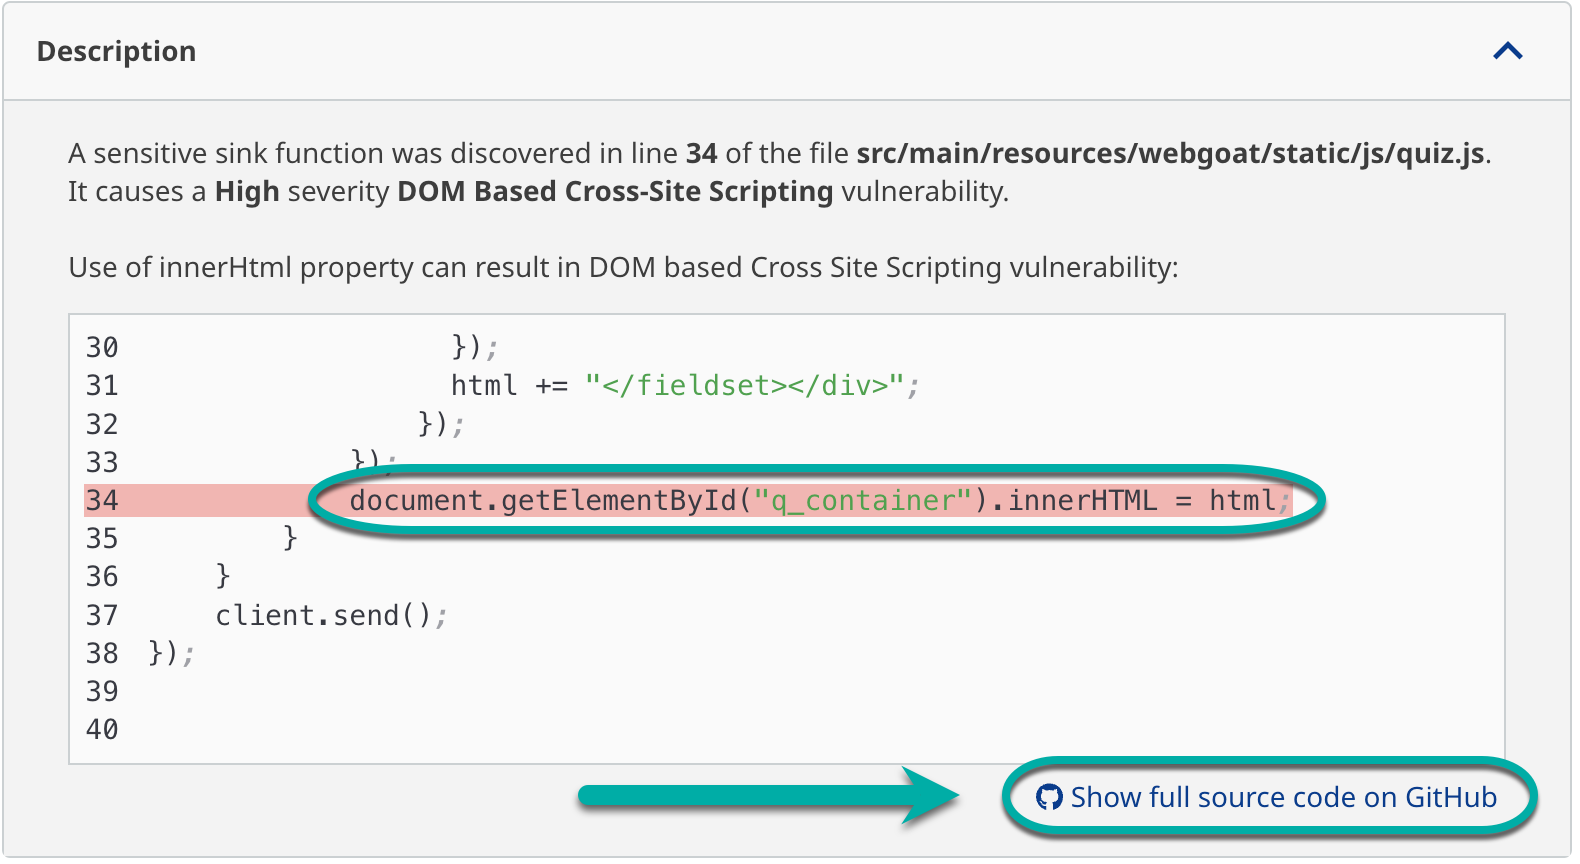Click the bold High severity word

coord(247,191)
